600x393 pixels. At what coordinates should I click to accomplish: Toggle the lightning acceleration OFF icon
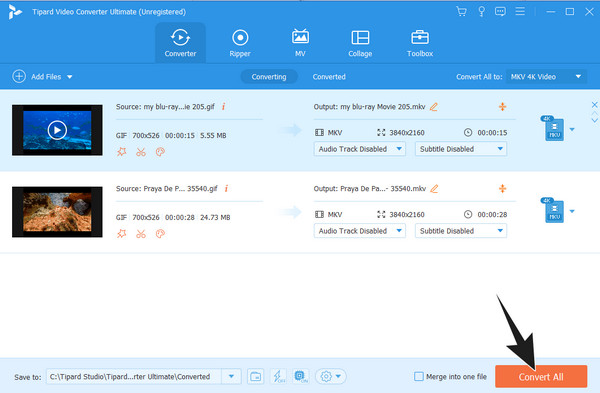point(278,377)
